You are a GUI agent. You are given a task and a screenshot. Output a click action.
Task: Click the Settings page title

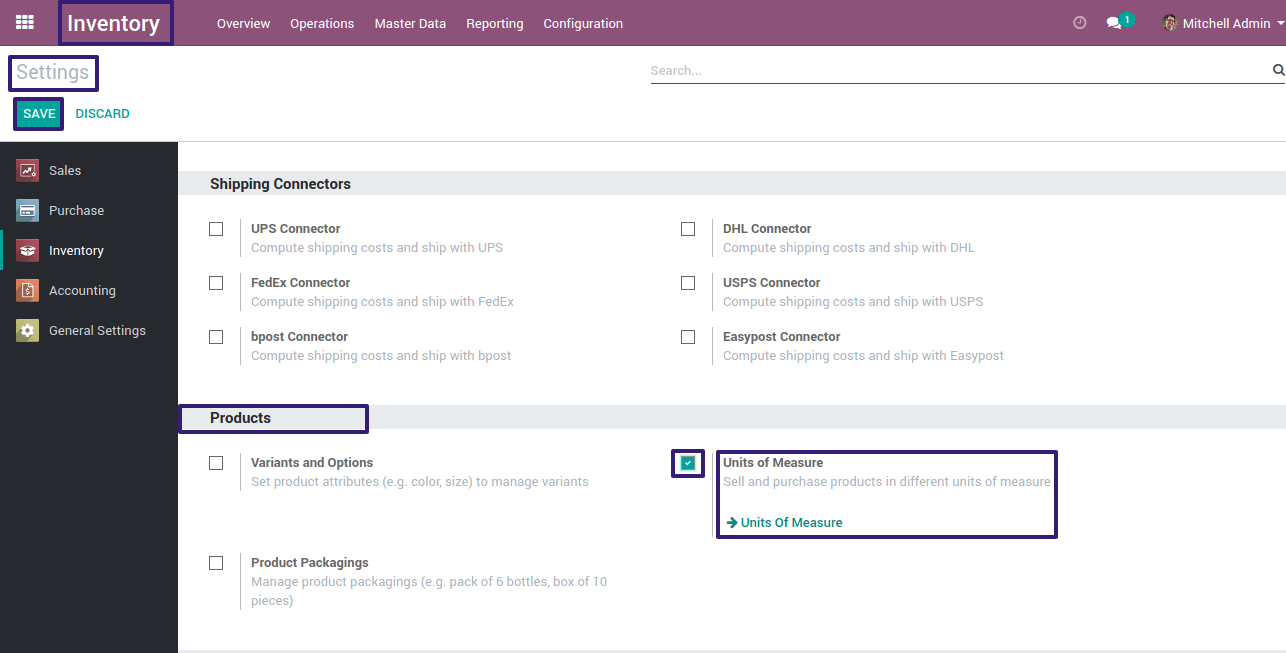[x=53, y=73]
